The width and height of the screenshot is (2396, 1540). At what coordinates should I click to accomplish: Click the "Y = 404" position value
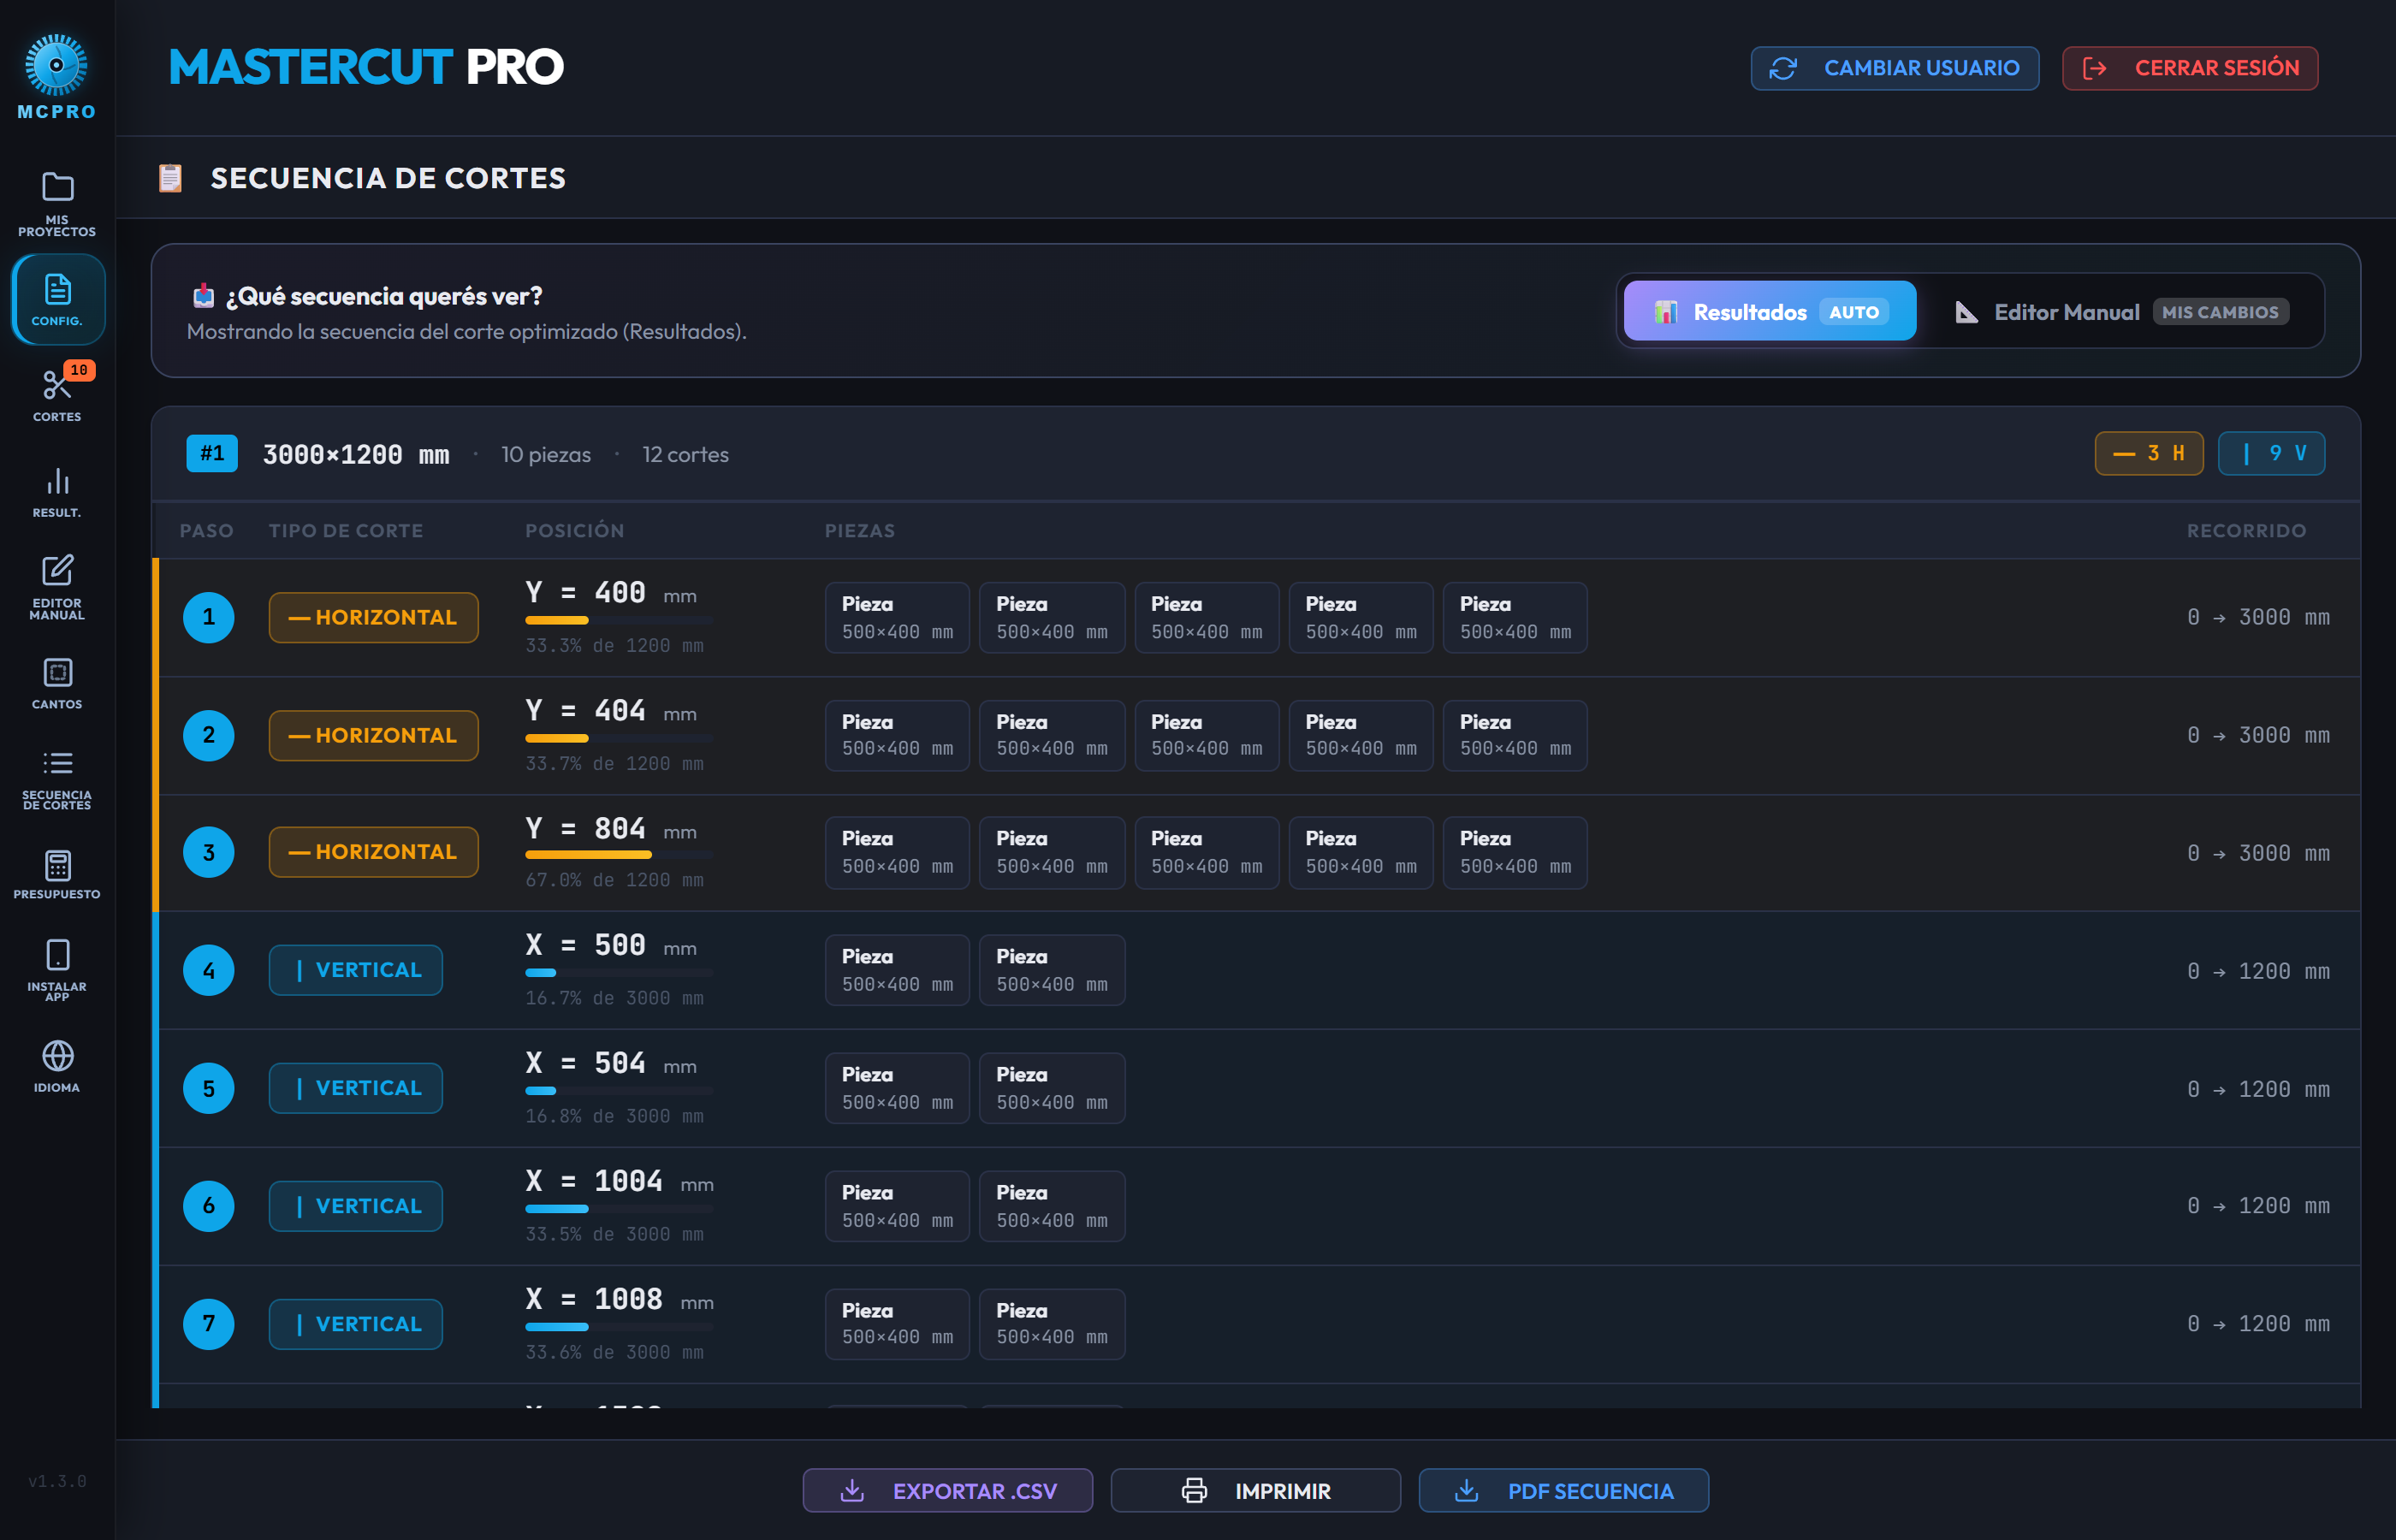586,711
